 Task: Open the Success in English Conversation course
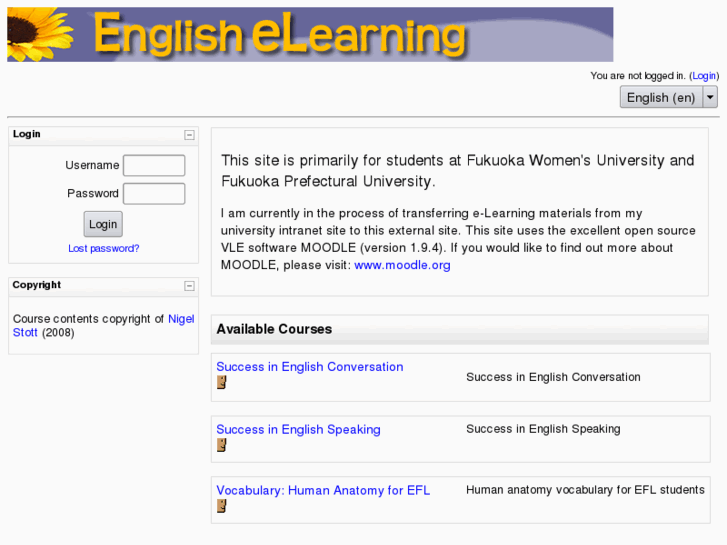click(x=310, y=367)
